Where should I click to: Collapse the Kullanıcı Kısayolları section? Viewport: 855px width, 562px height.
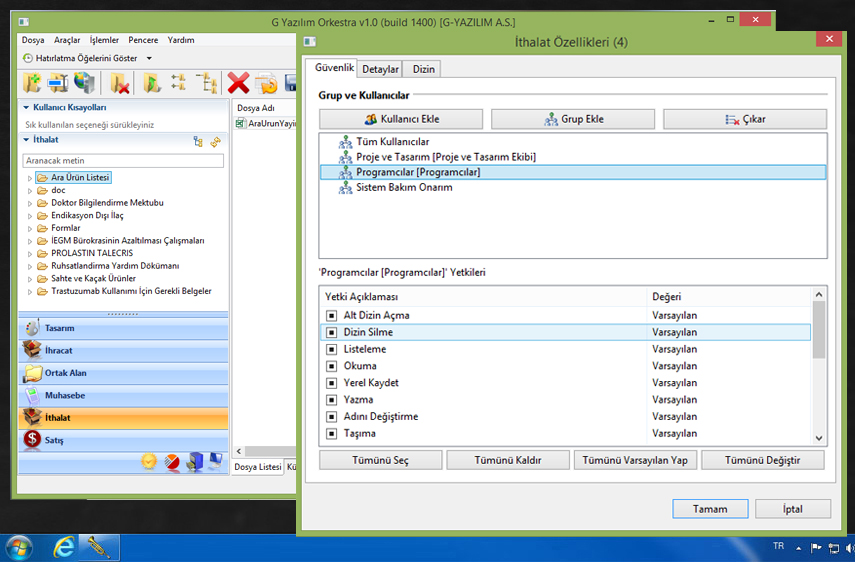[x=26, y=107]
